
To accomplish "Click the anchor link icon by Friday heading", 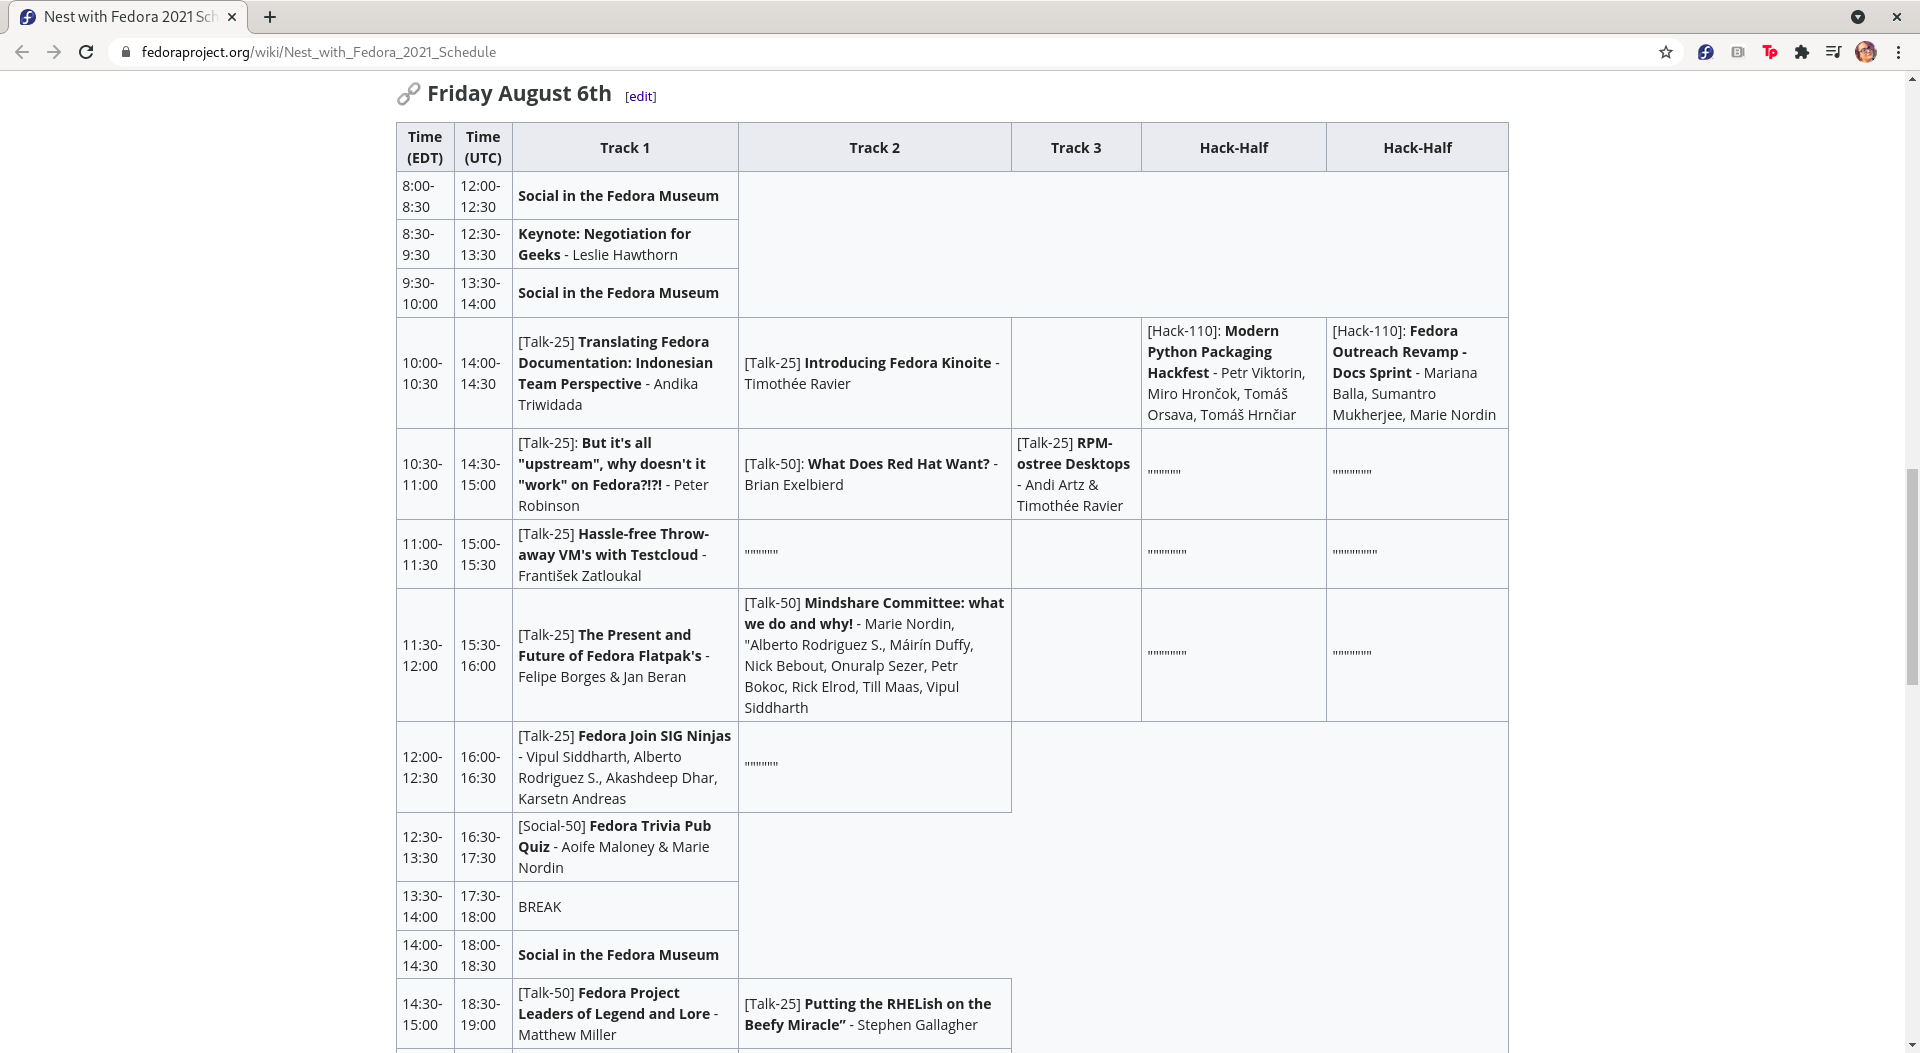I will point(408,94).
